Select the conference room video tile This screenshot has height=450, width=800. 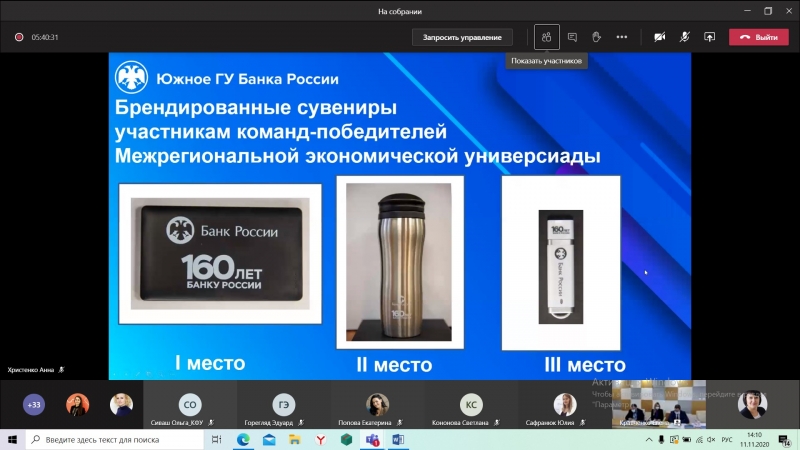click(x=659, y=405)
